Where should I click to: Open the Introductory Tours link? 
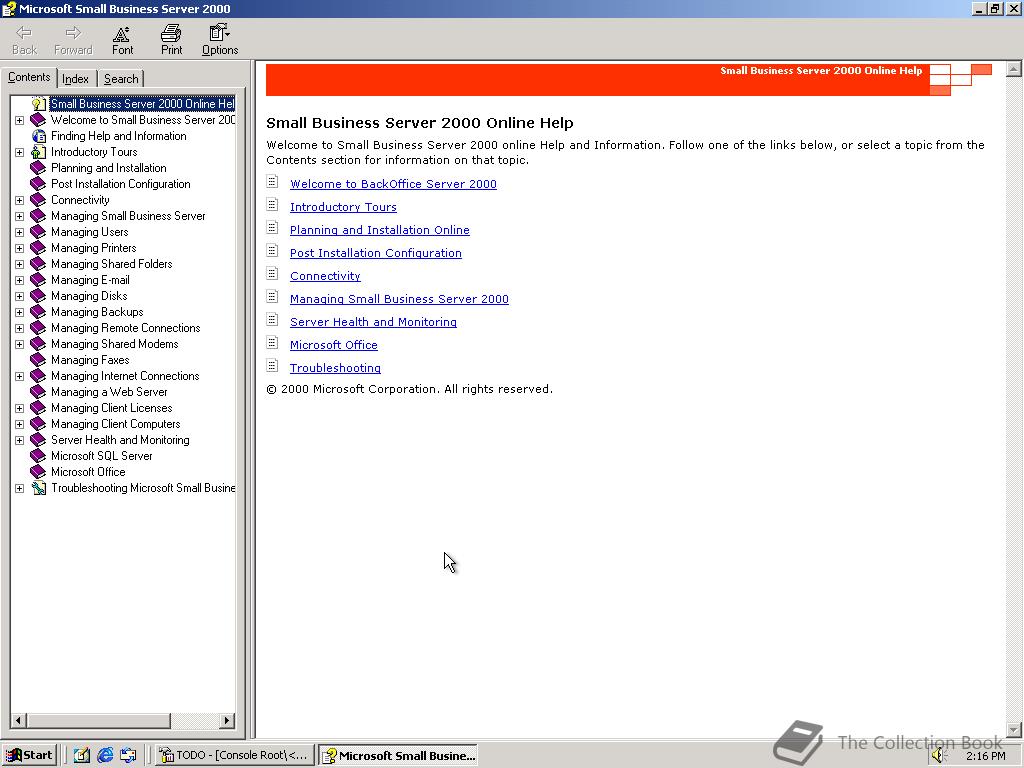343,207
